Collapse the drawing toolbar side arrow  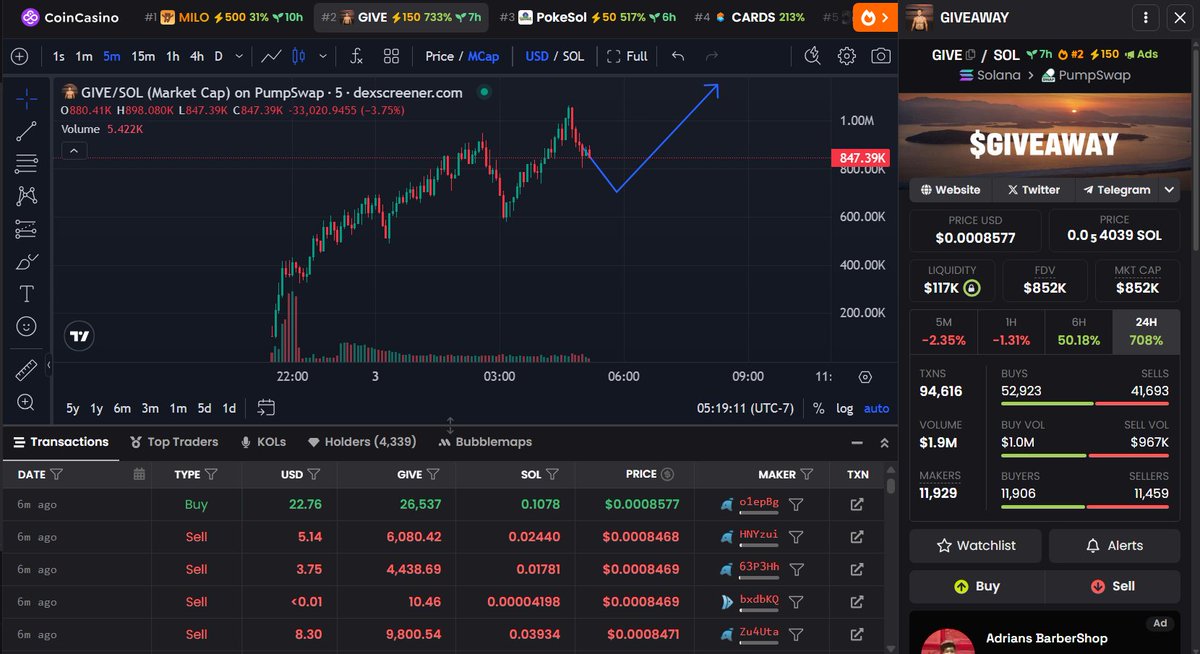coord(49,365)
